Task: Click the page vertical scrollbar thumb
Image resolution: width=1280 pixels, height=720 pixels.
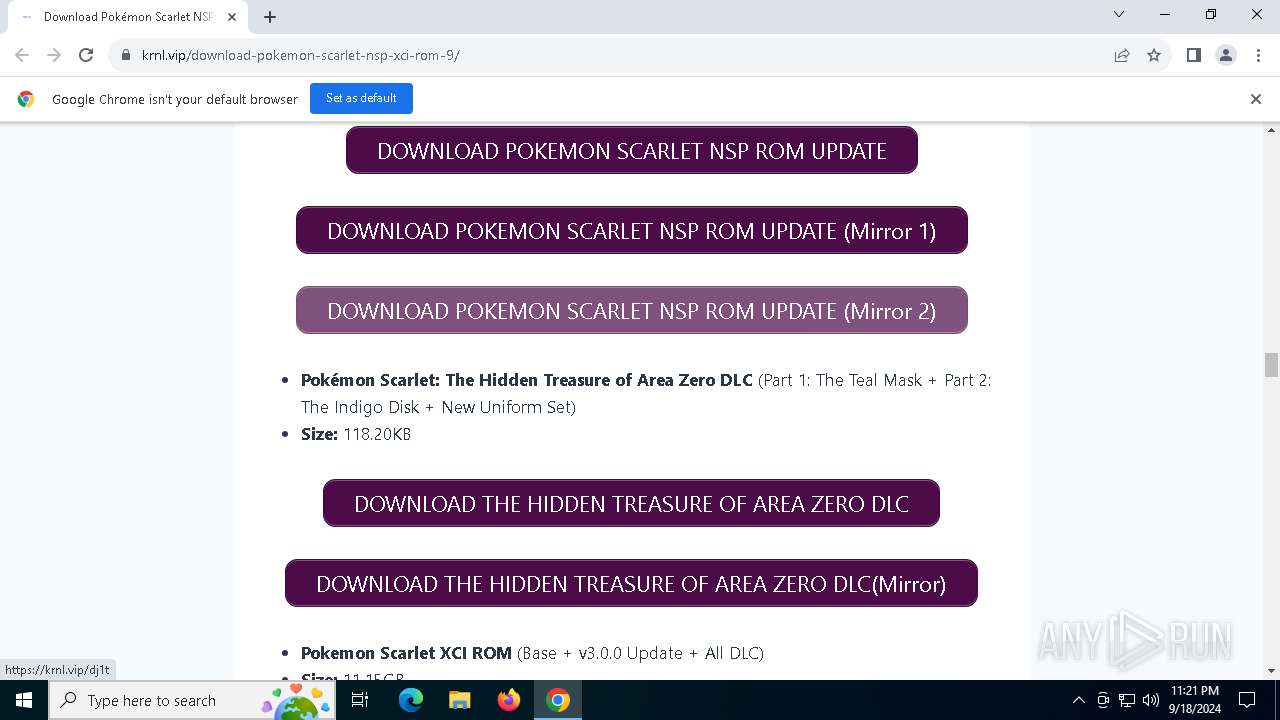Action: pyautogui.click(x=1271, y=365)
